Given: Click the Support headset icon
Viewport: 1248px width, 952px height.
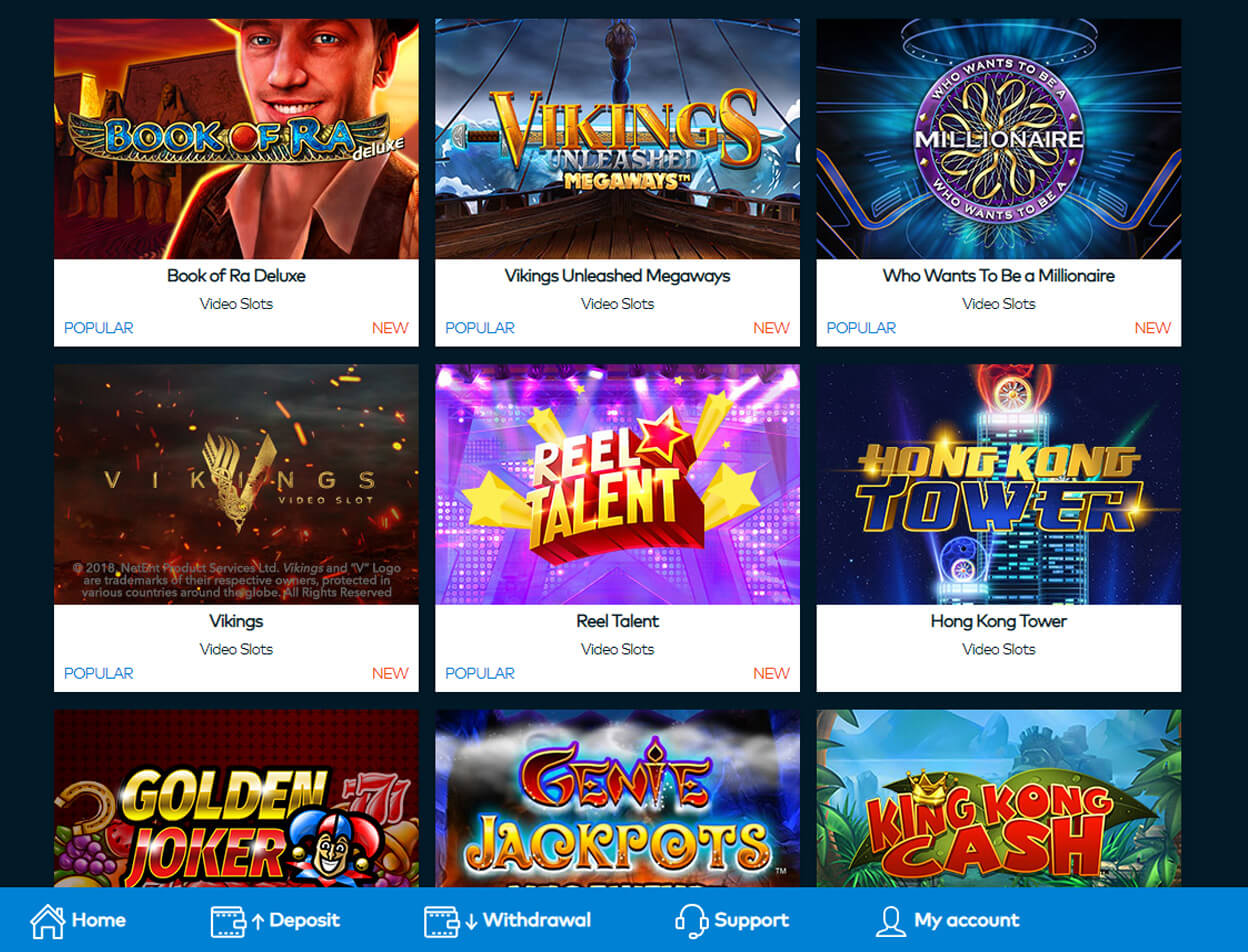Looking at the screenshot, I should click(x=692, y=920).
